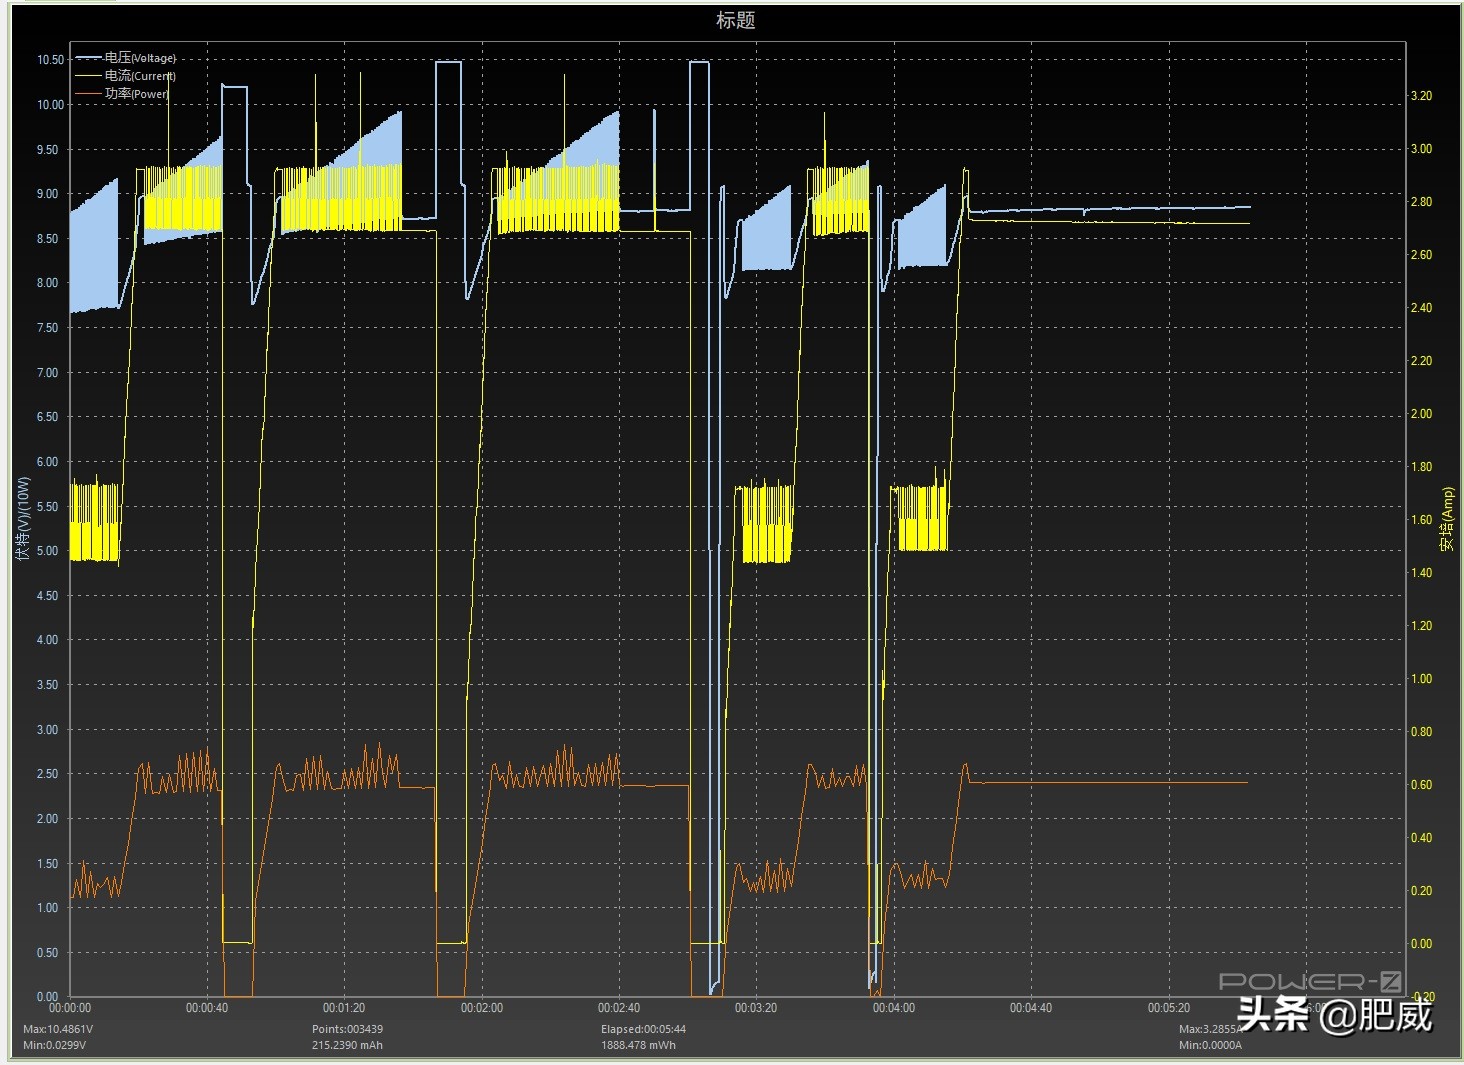This screenshot has height=1065, width=1464.
Task: Click the Max:3.2855A current readout
Action: click(x=1209, y=1029)
